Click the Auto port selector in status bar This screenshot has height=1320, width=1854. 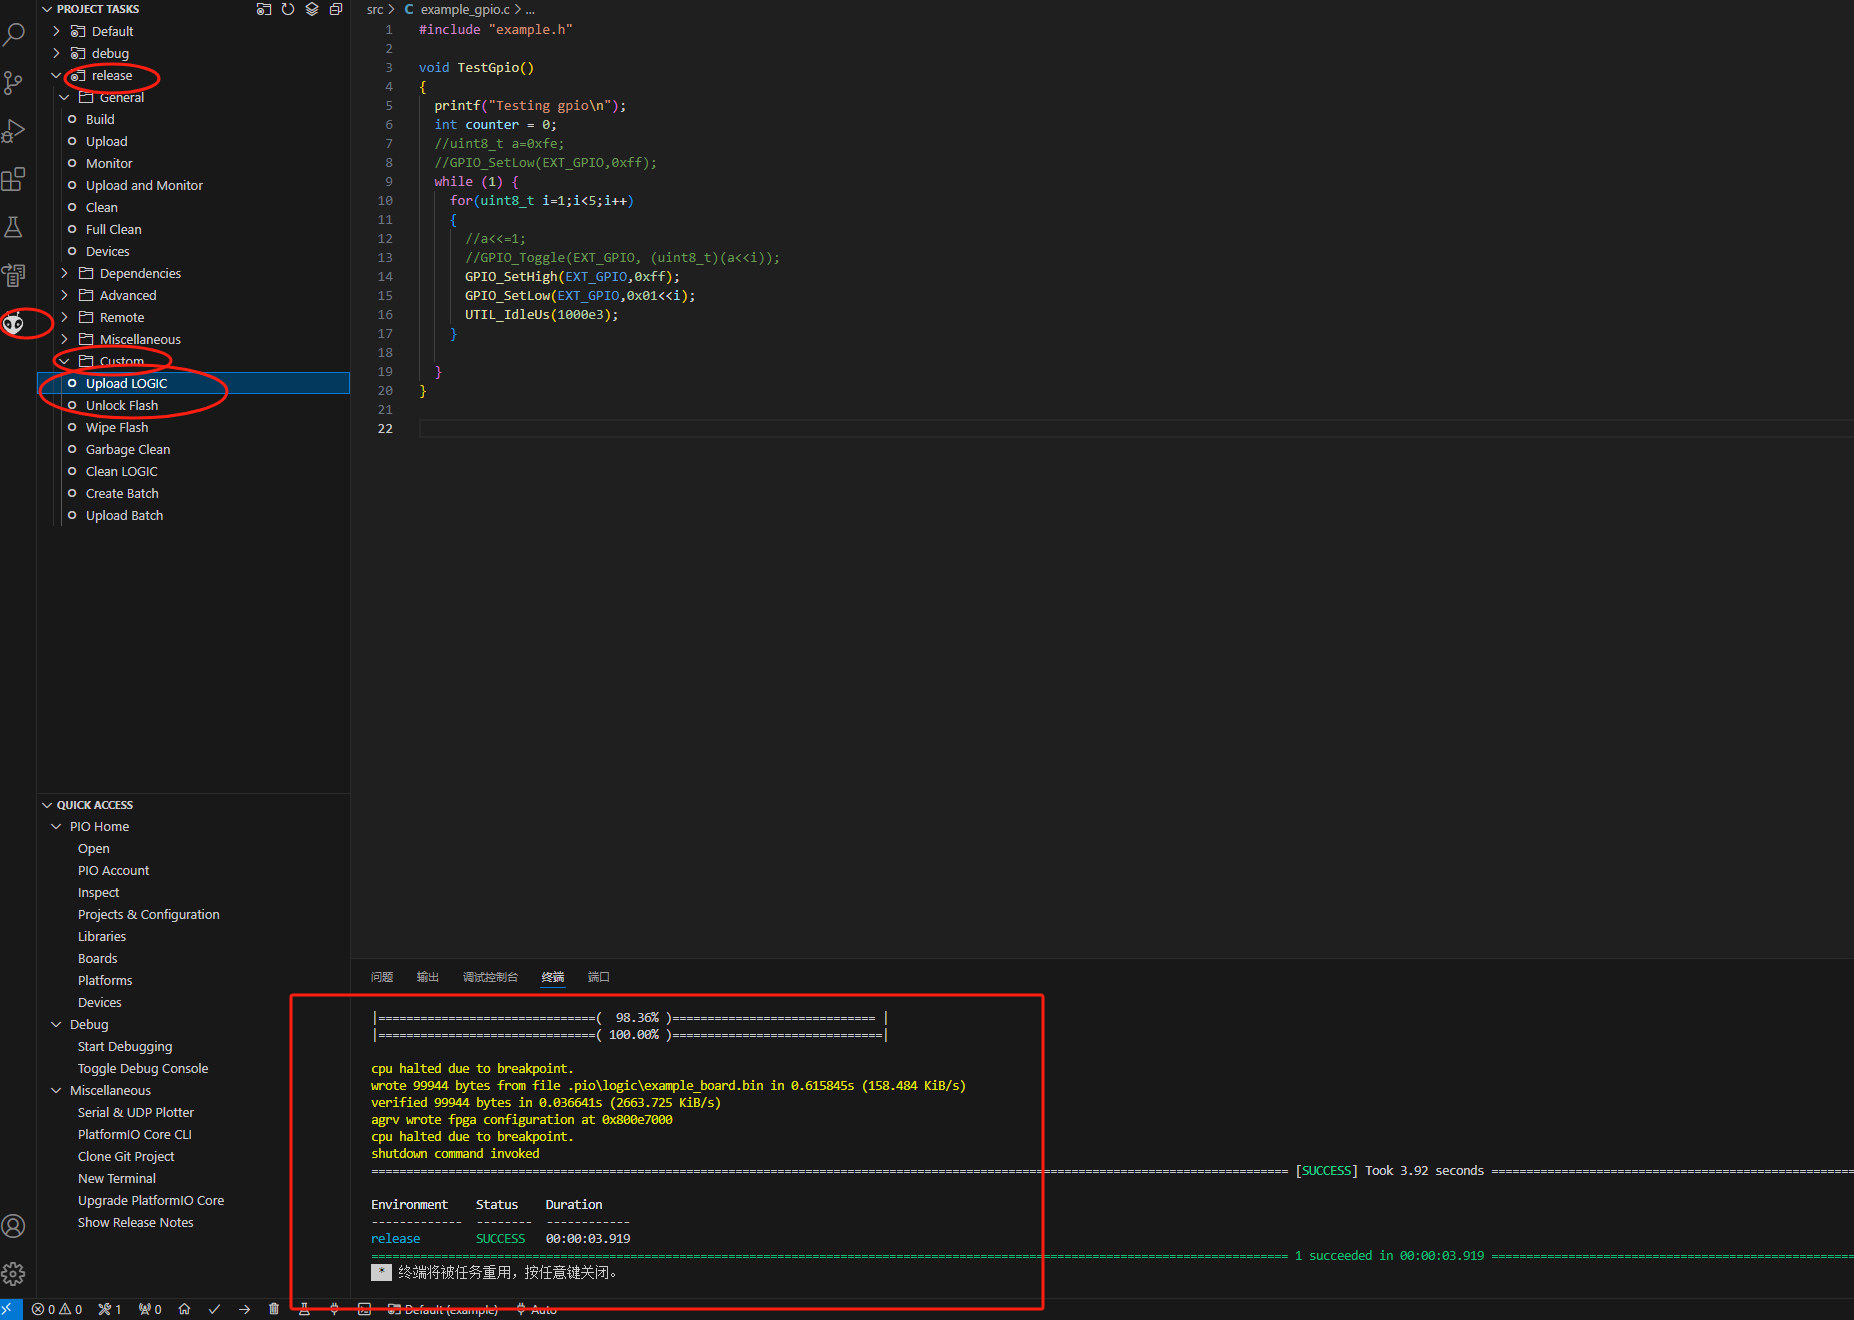[x=537, y=1309]
